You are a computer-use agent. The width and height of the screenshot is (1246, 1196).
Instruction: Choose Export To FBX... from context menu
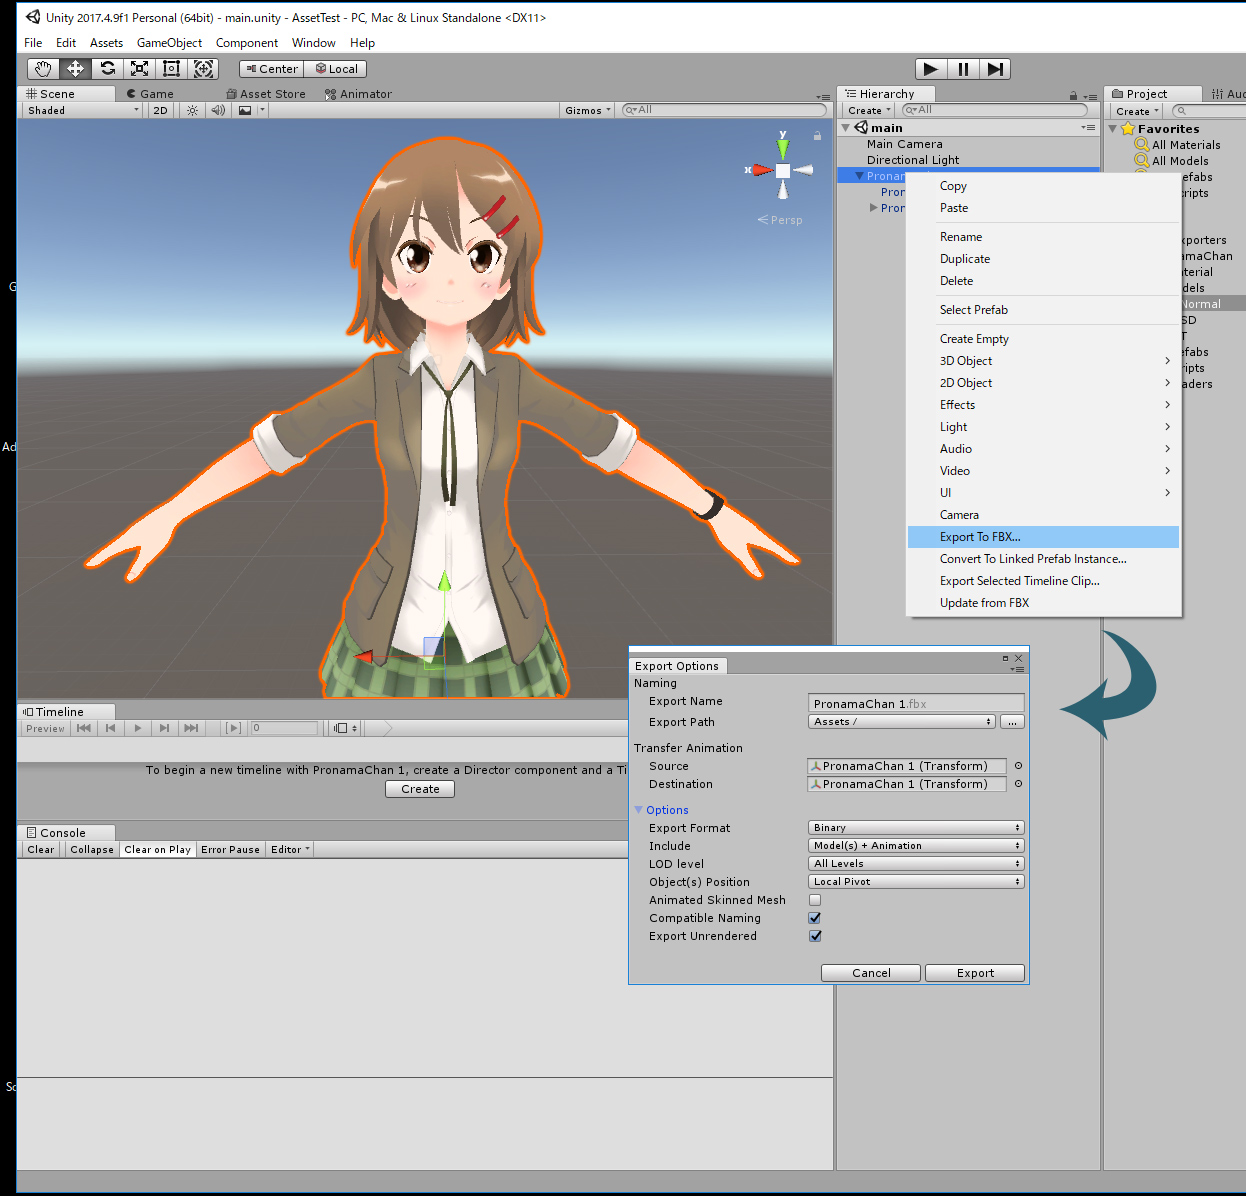click(980, 537)
